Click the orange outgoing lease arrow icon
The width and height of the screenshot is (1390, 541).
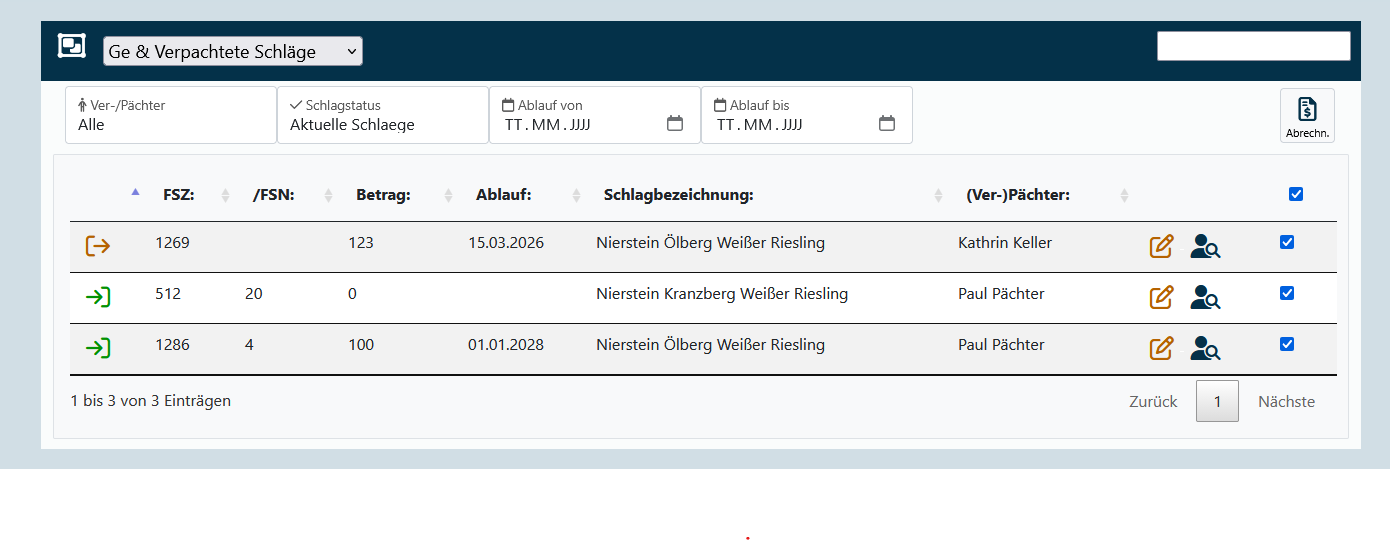point(98,246)
